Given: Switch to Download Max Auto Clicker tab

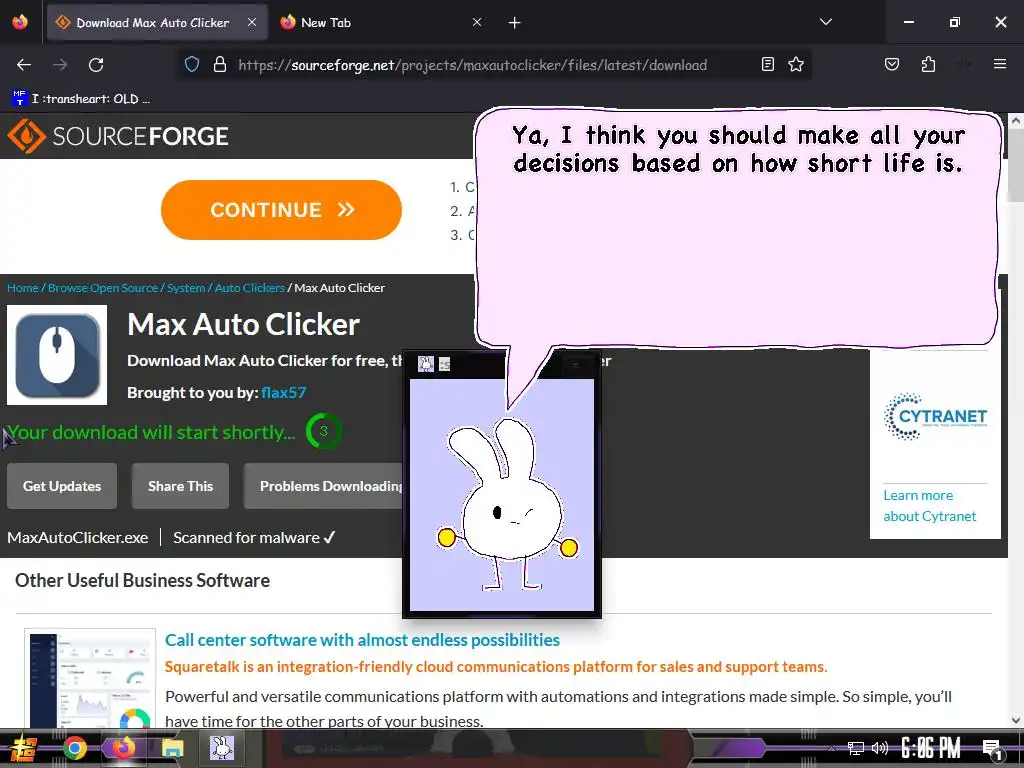Looking at the screenshot, I should 157,23.
